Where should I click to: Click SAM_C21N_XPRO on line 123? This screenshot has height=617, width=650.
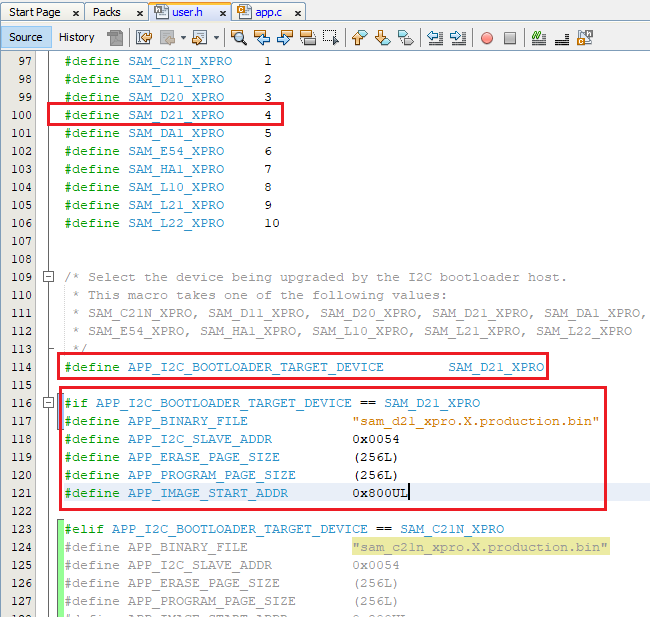tap(452, 529)
